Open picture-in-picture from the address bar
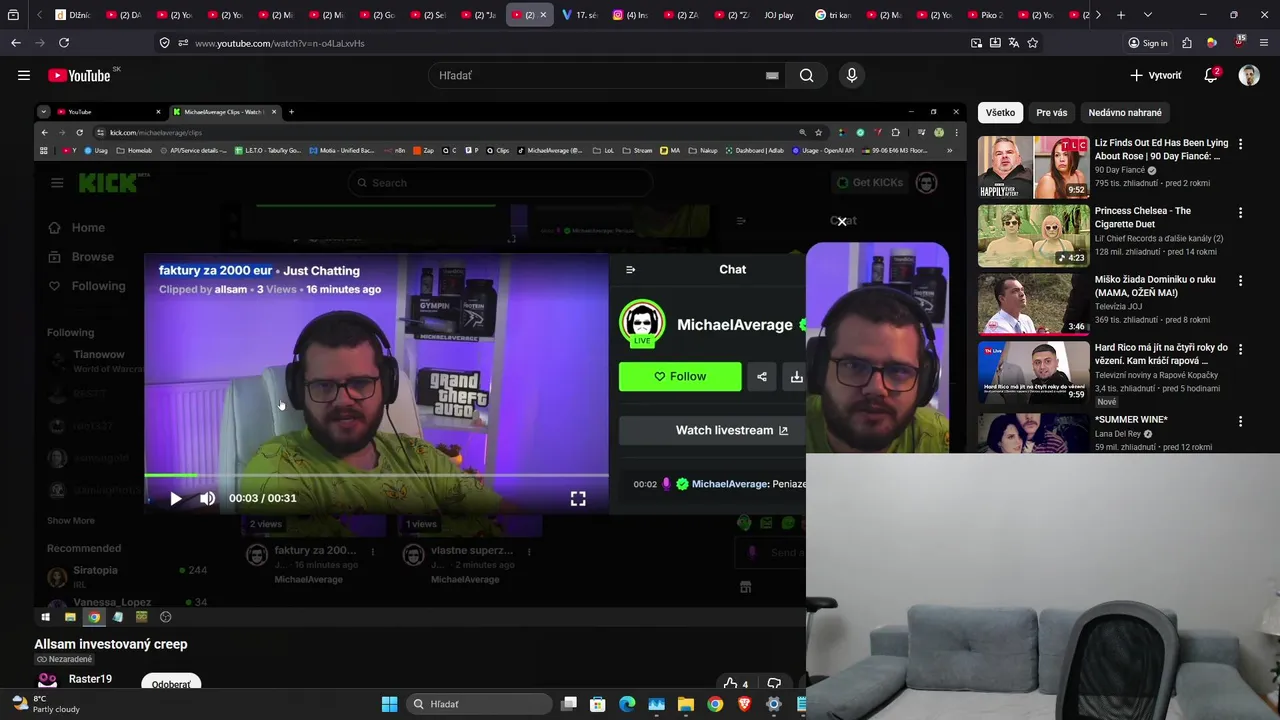This screenshot has height=720, width=1280. pos(976,43)
